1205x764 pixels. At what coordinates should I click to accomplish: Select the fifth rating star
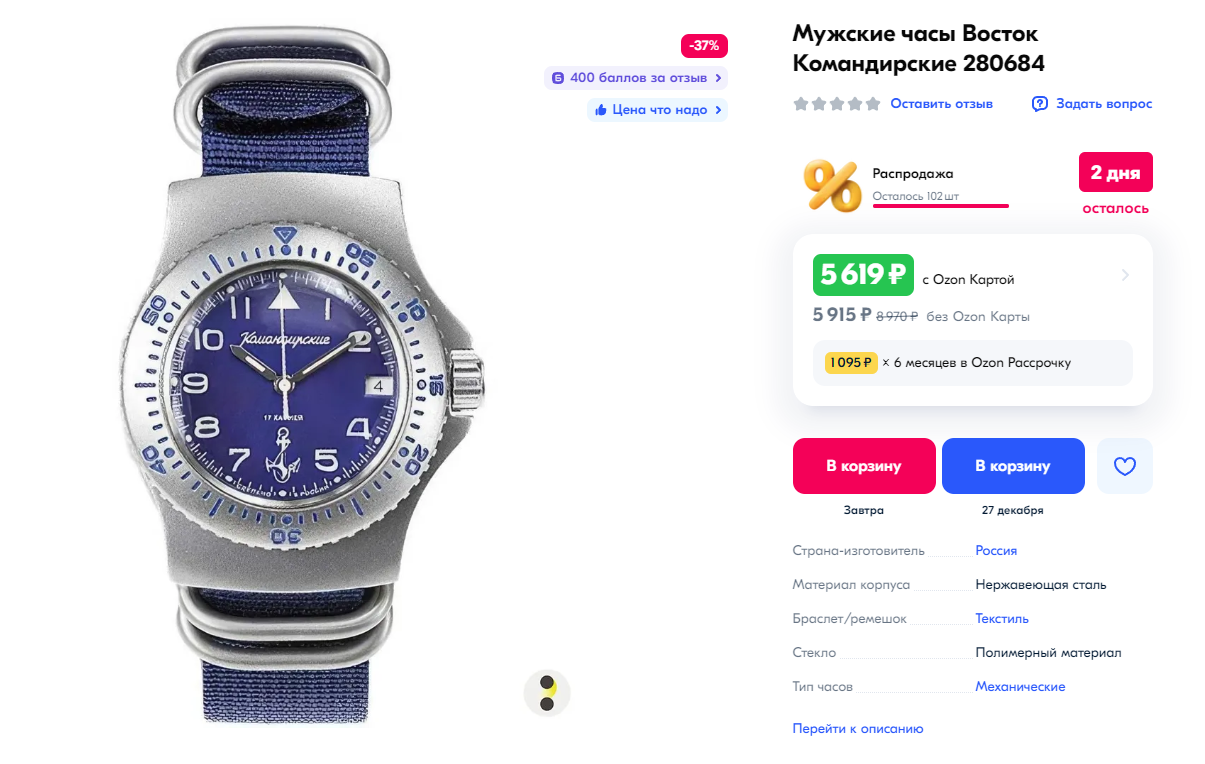pos(873,104)
